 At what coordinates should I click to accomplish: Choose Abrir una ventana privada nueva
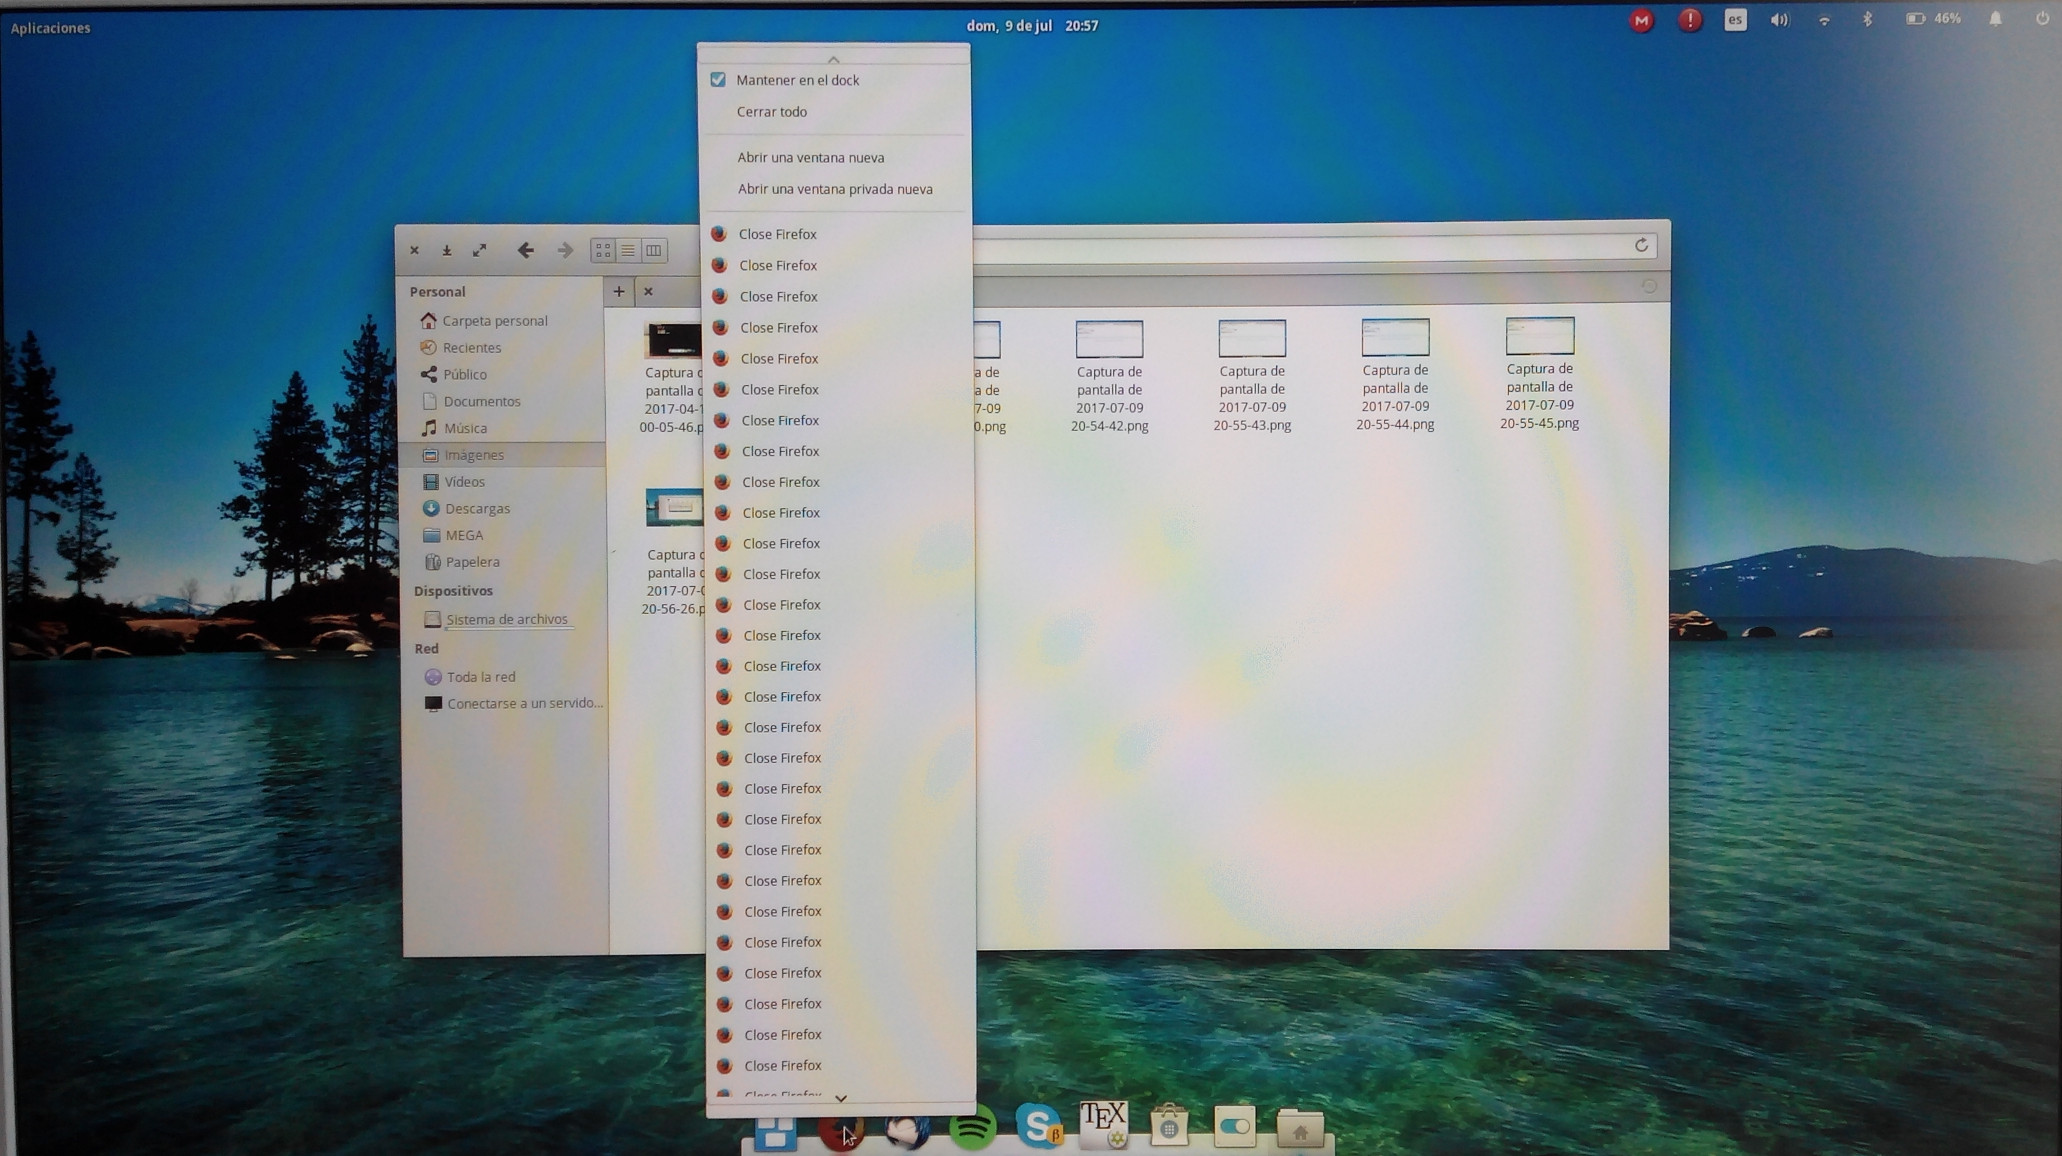pos(835,189)
